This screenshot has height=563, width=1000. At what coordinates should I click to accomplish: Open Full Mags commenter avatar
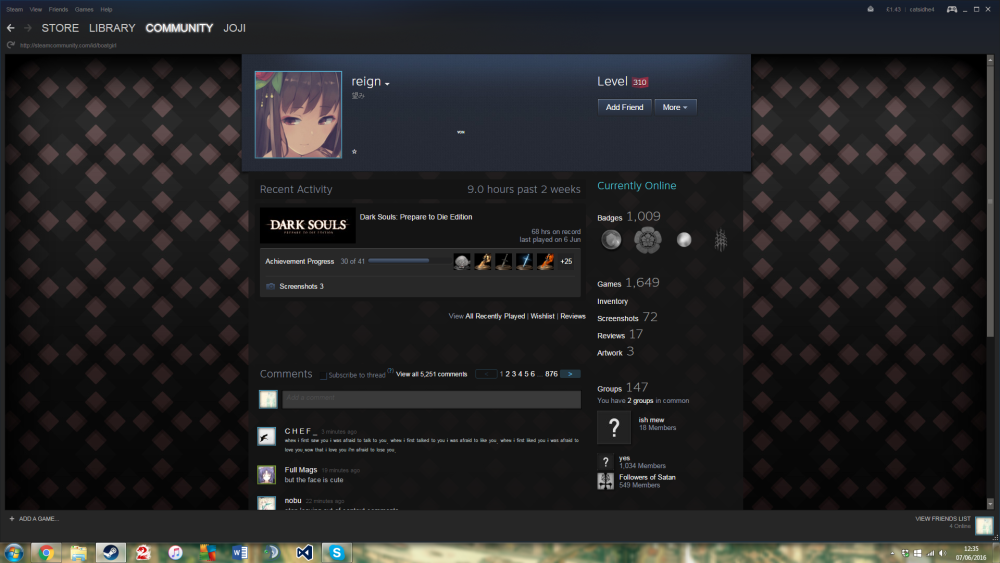click(x=267, y=474)
